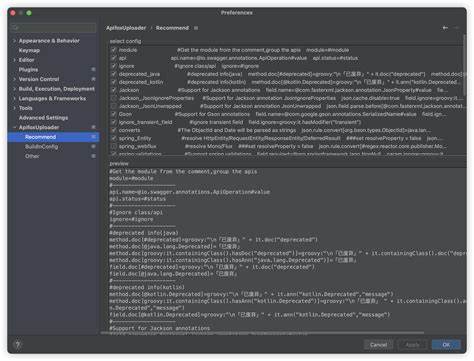The width and height of the screenshot is (474, 361).
Task: Click the 'select config' label
Action: (125, 41)
